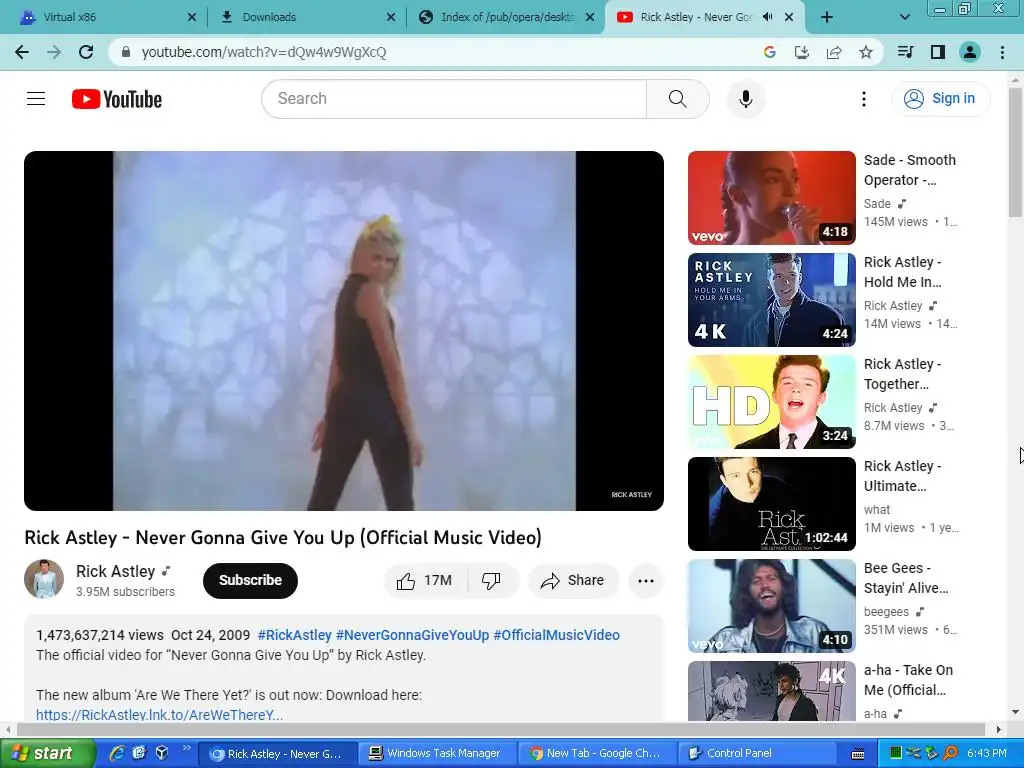Launch Internet Explorer from quick launch
The height and width of the screenshot is (768, 1024).
pyautogui.click(x=117, y=753)
